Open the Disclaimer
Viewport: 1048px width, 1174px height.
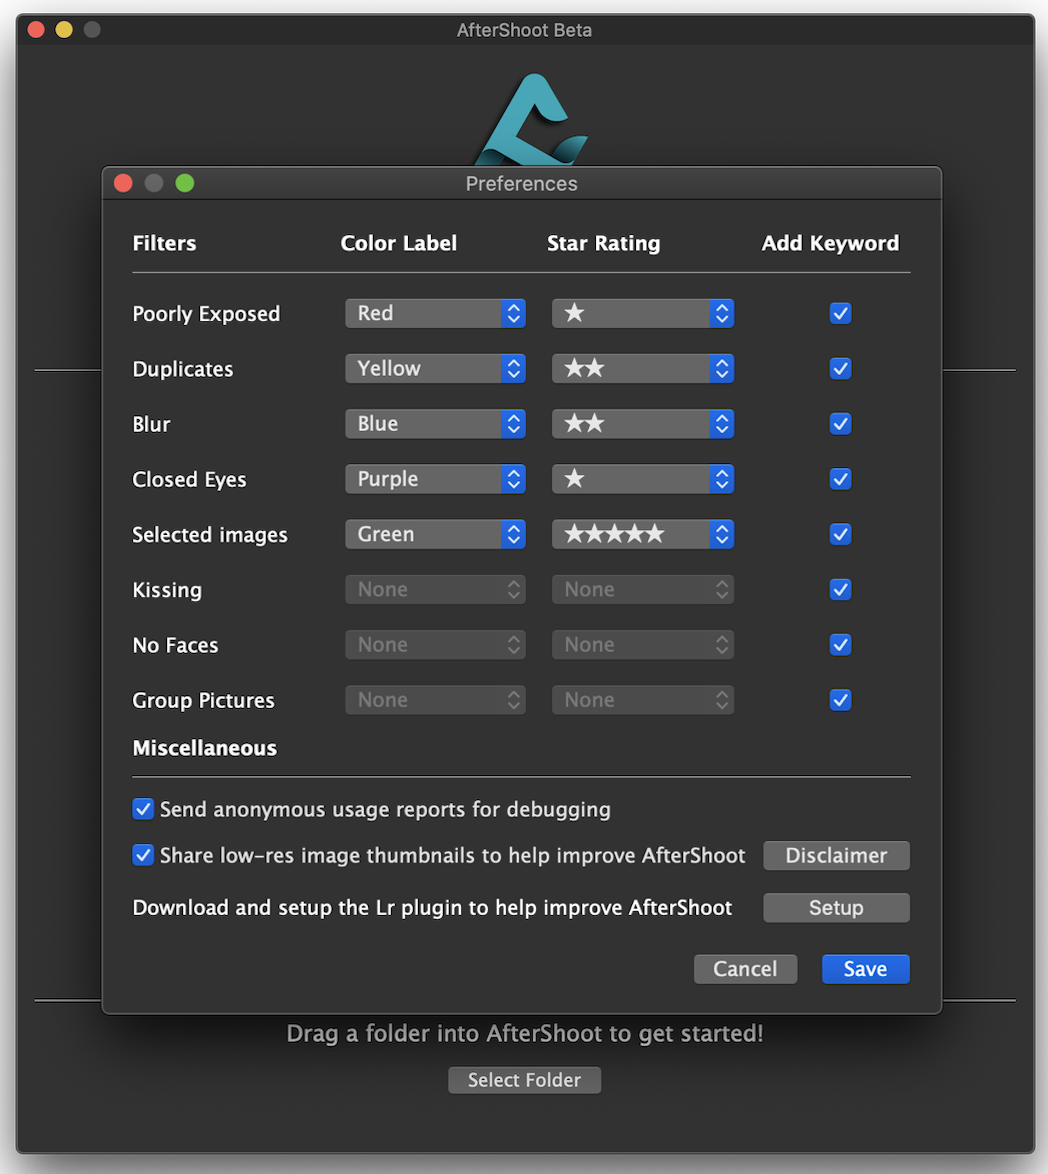[x=836, y=856]
